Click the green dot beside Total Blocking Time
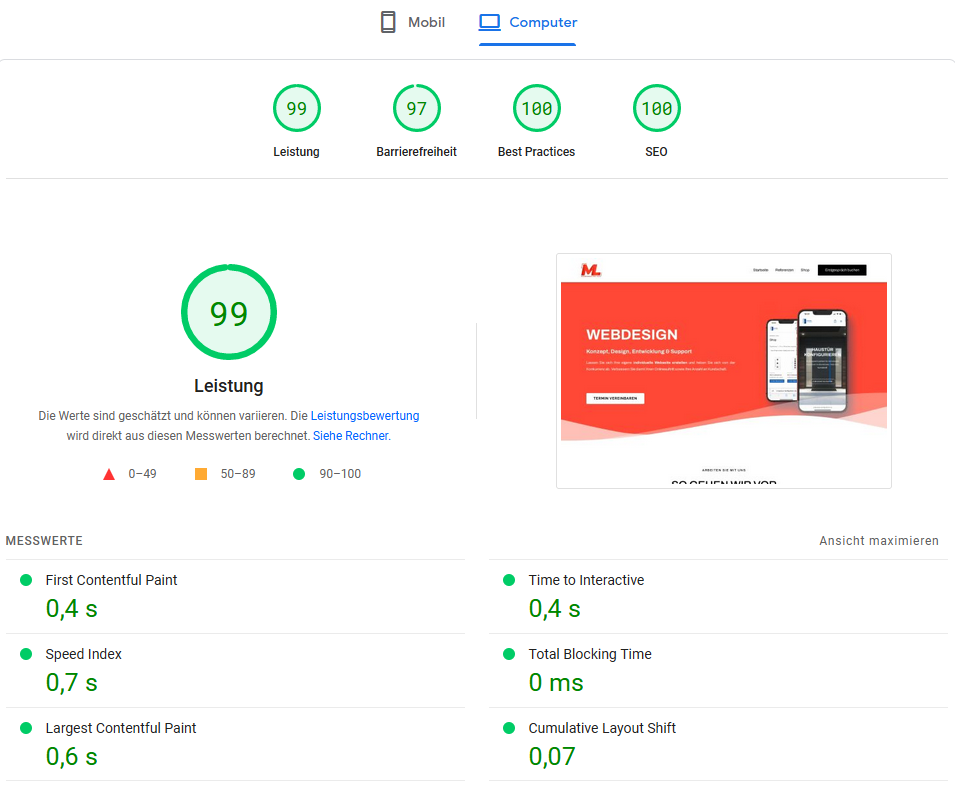This screenshot has height=787, width=955. [x=509, y=654]
